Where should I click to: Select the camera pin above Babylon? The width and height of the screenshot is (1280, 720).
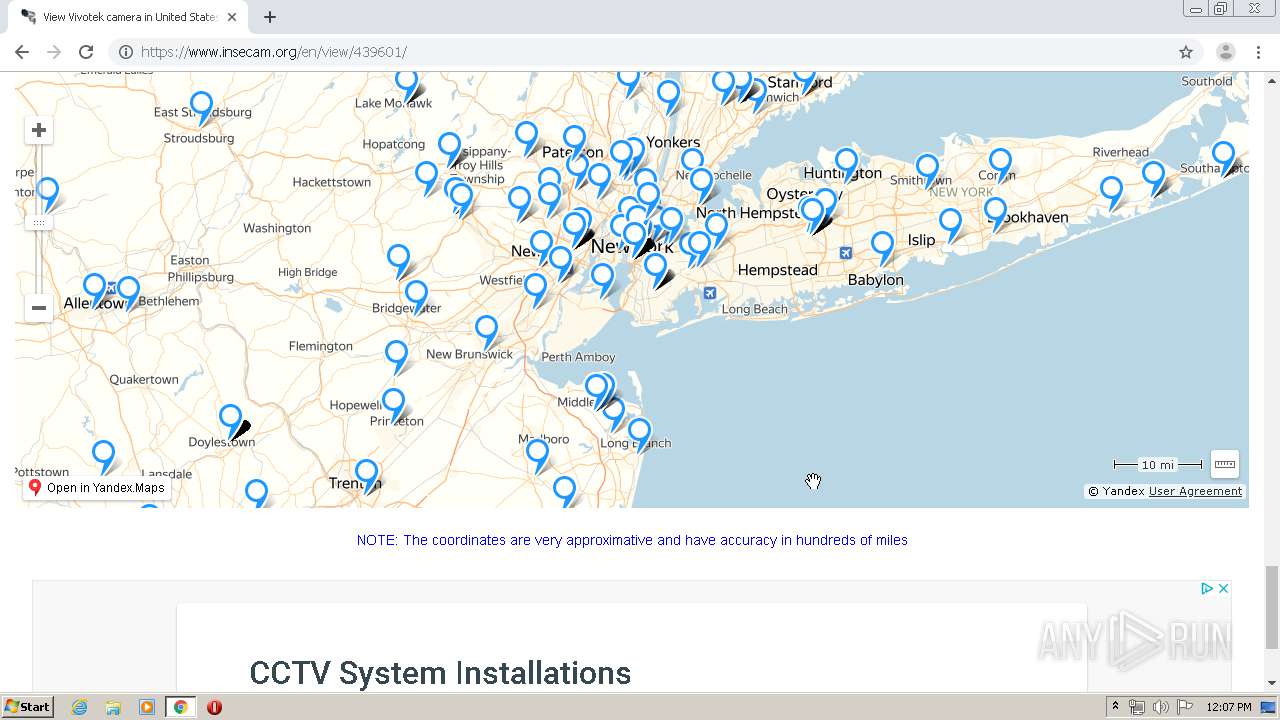[883, 247]
